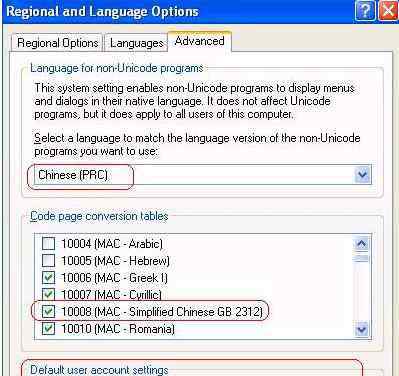Uncheck 10006 (MAC - Greek I)
The height and width of the screenshot is (376, 399).
click(48, 277)
